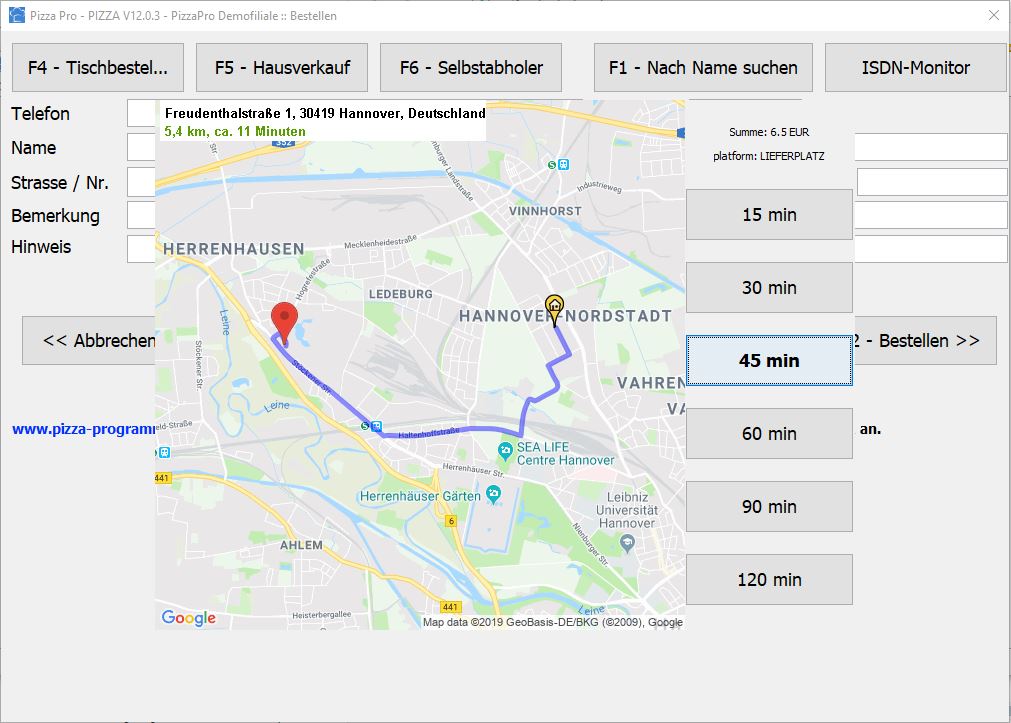The image size is (1011, 723).
Task: Set delivery time to 30 min
Action: (769, 288)
